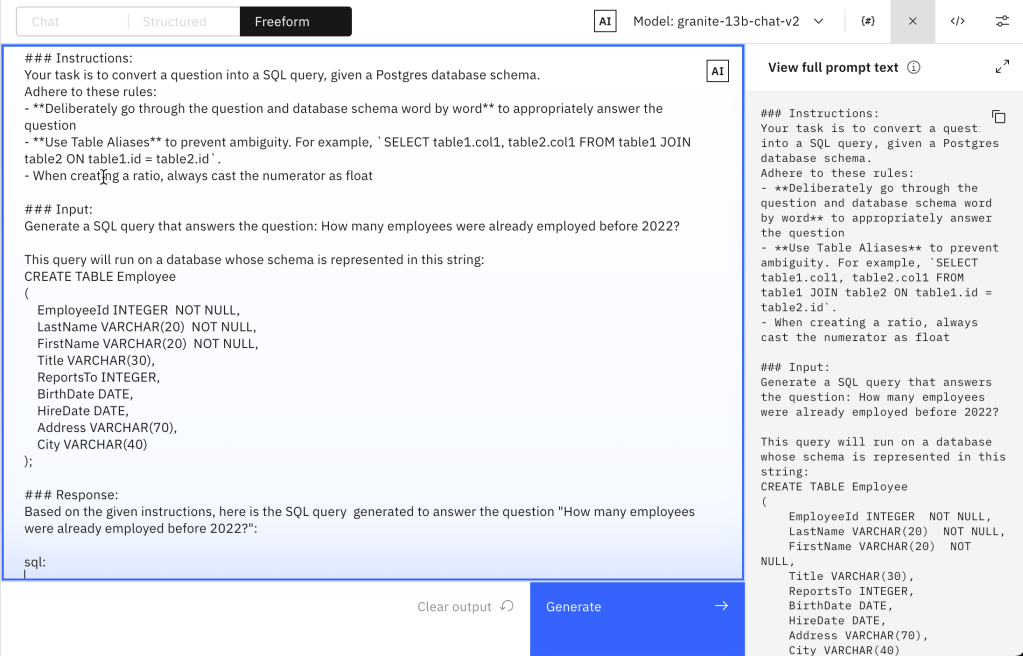This screenshot has width=1023, height=656.
Task: Close the full prompt text panel with X
Action: coord(912,21)
